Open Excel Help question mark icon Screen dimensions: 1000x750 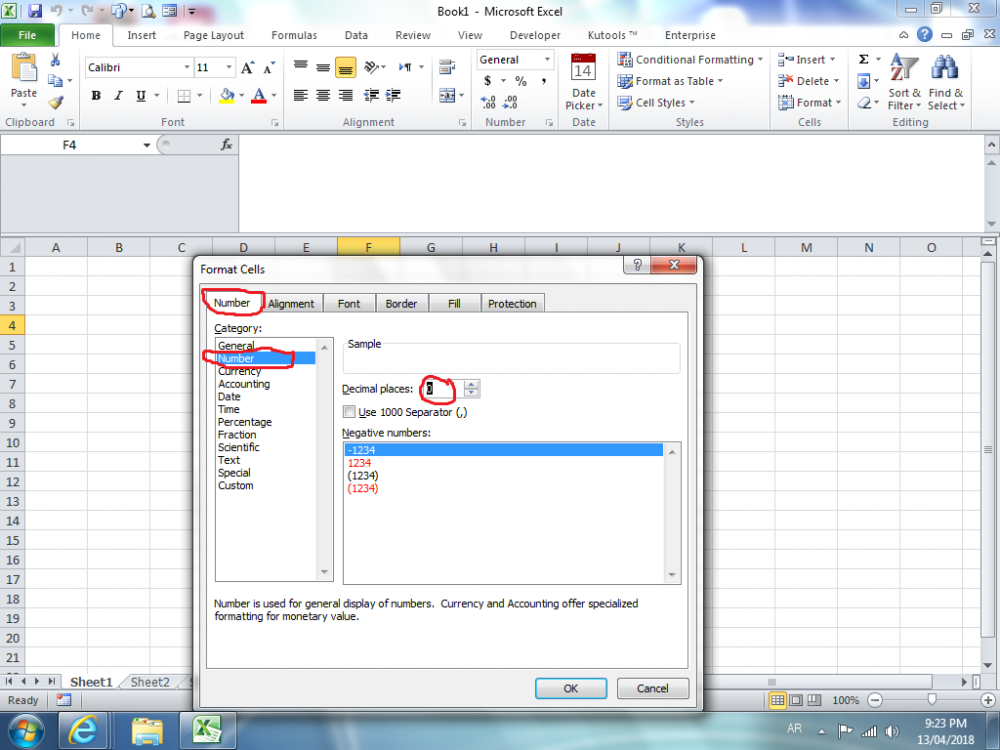[924, 34]
